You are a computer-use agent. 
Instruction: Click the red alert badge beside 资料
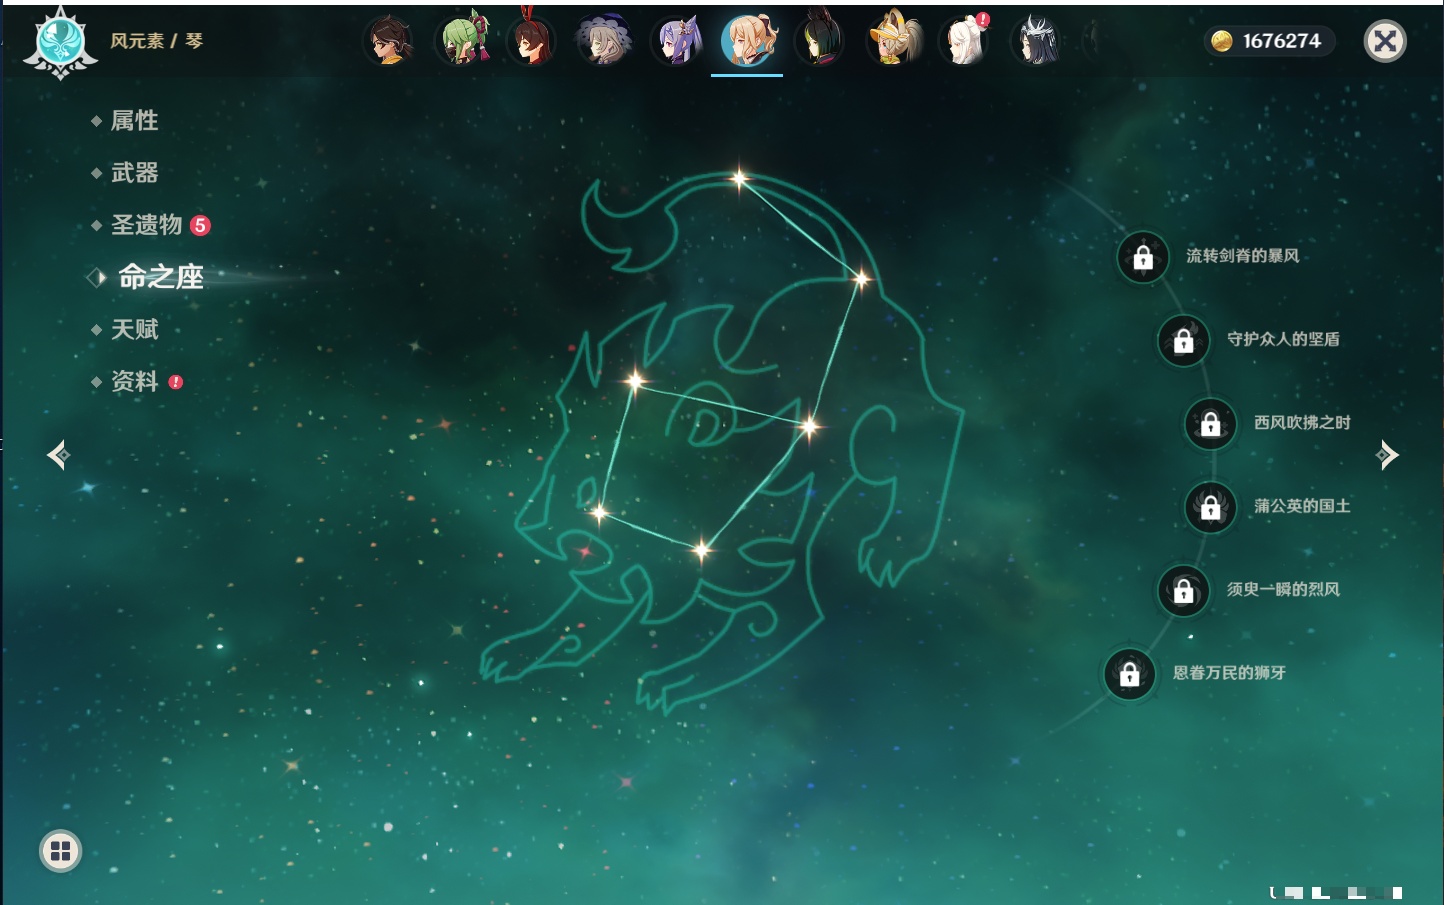176,382
